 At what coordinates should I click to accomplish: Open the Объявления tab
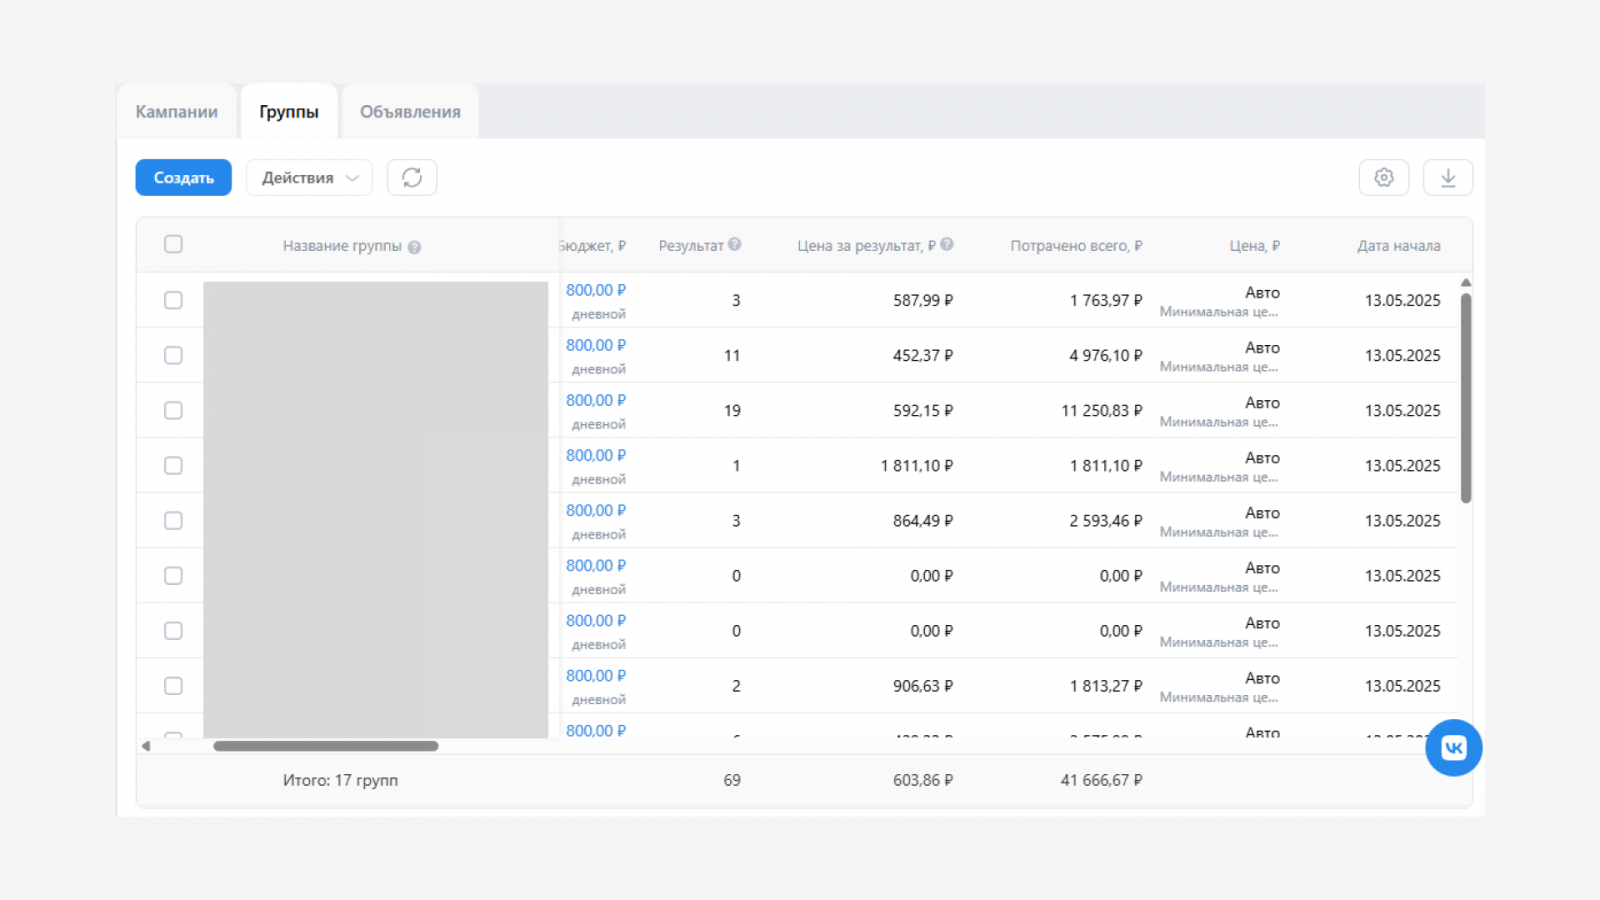coord(410,112)
